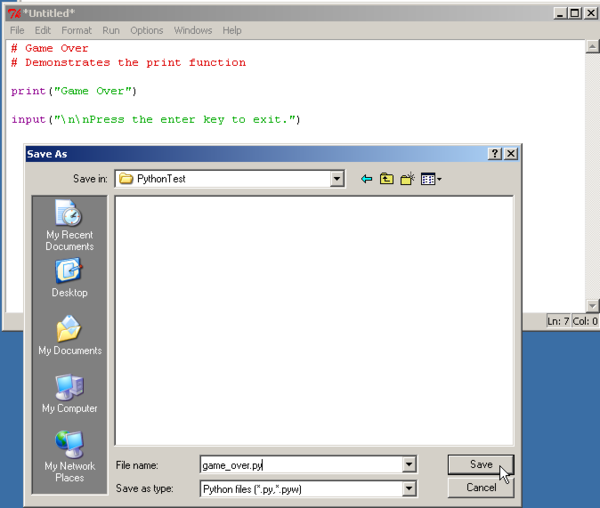Cancel the Save As dialog
Screen dimensions: 600x508
(x=481, y=488)
